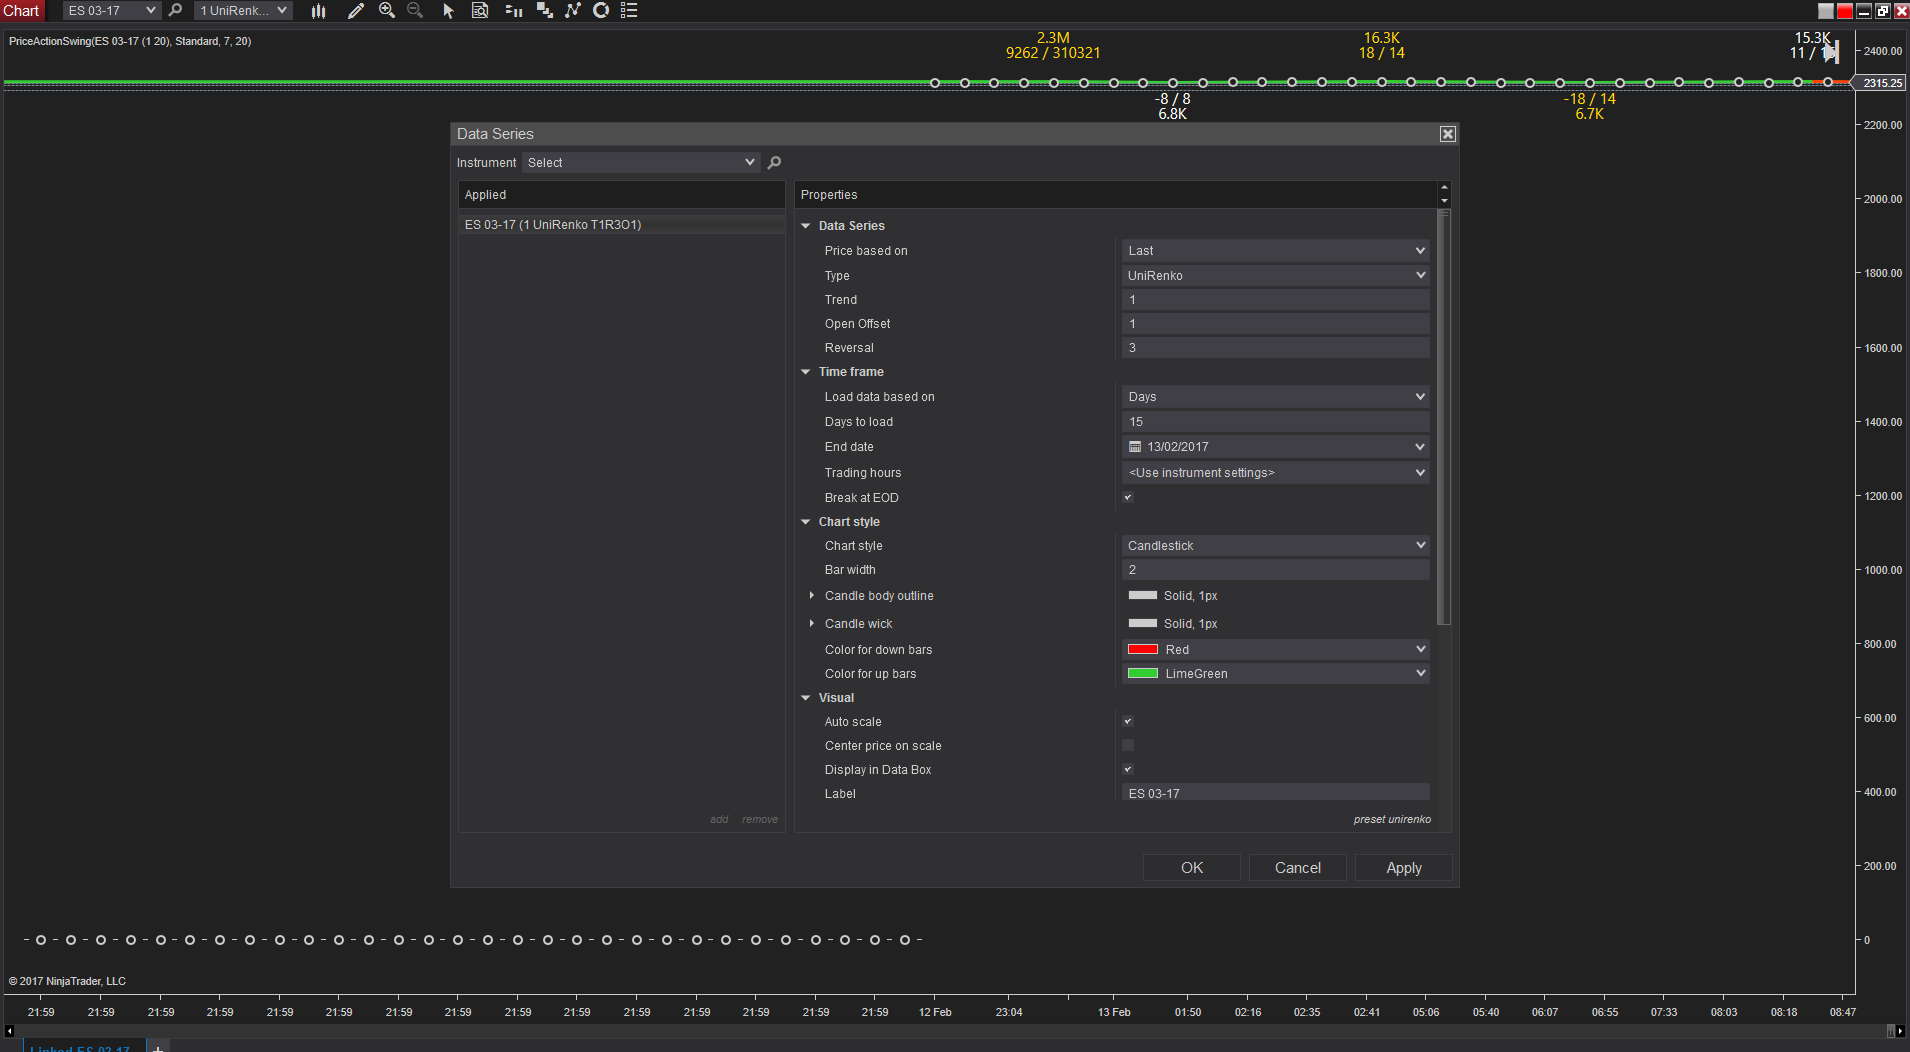The width and height of the screenshot is (1910, 1052).
Task: Click the Bar width field
Action: pos(1275,570)
